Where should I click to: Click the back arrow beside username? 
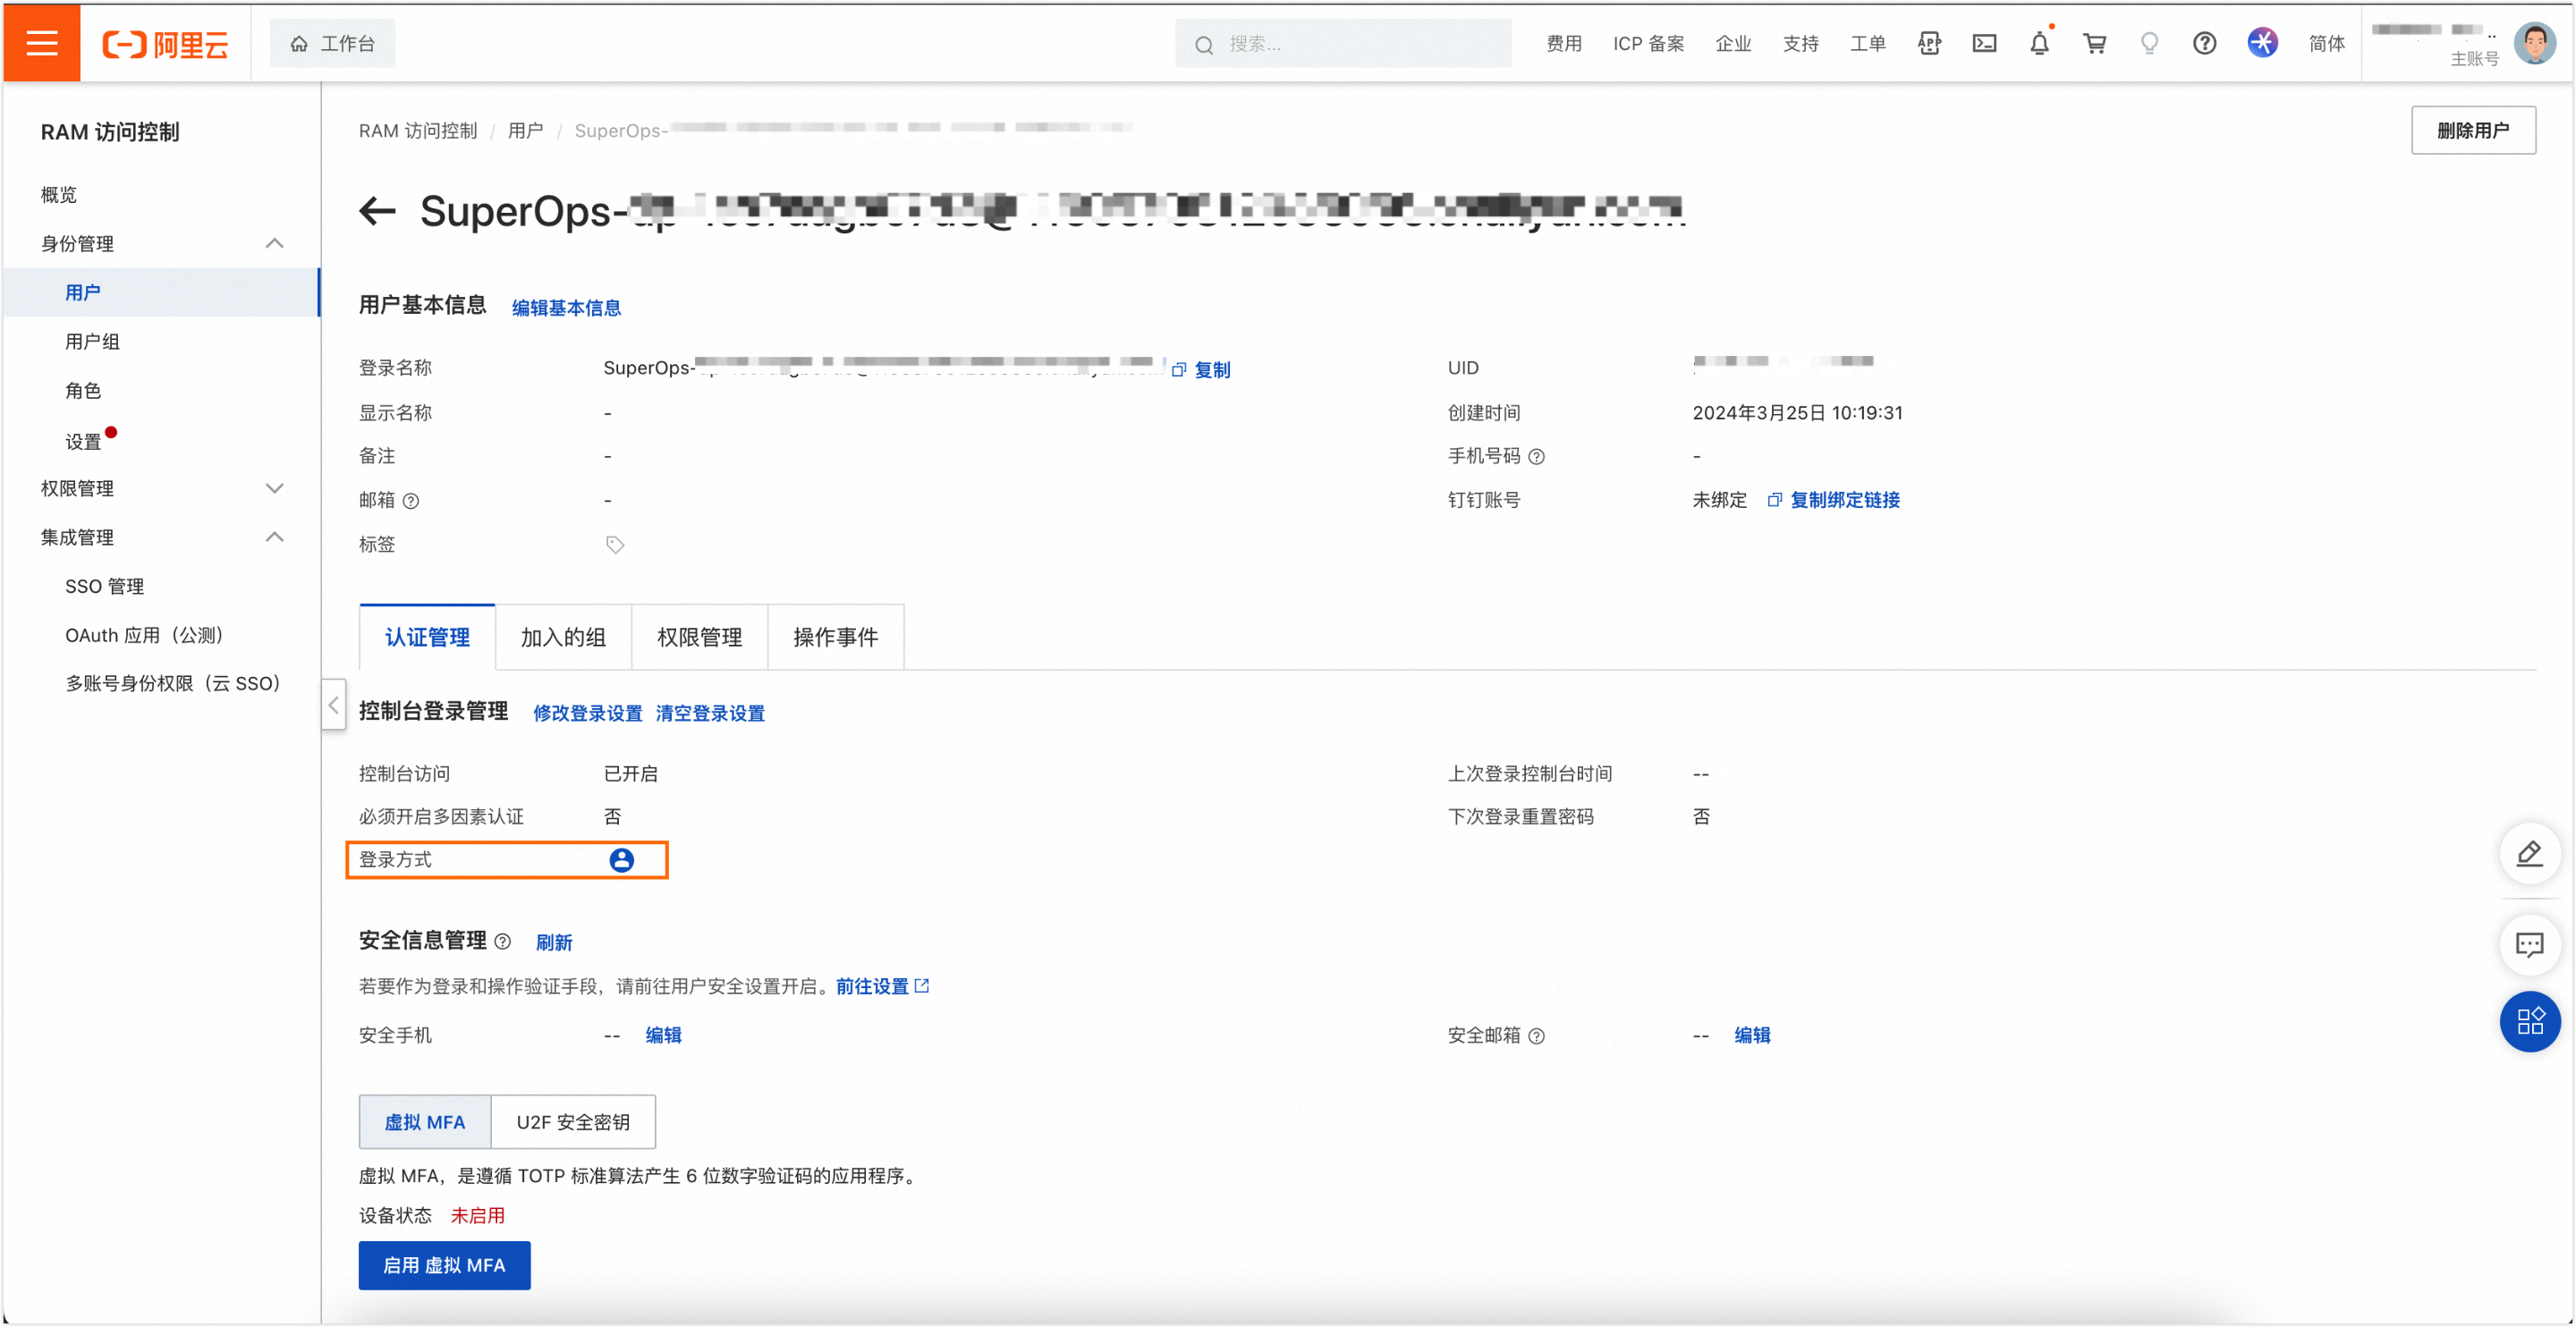(377, 211)
